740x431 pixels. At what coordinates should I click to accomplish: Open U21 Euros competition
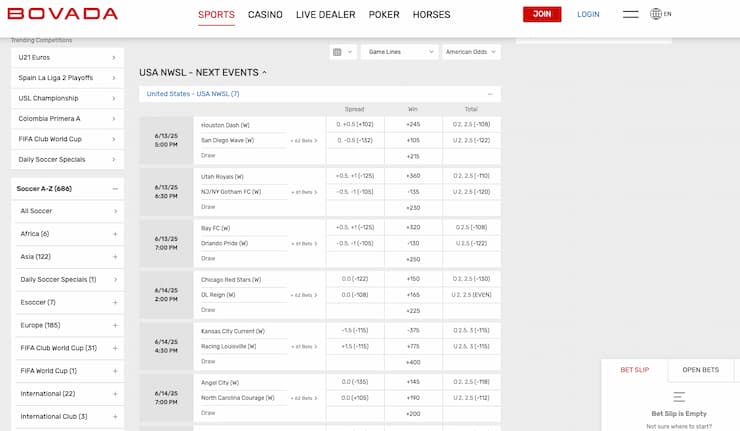(x=67, y=58)
